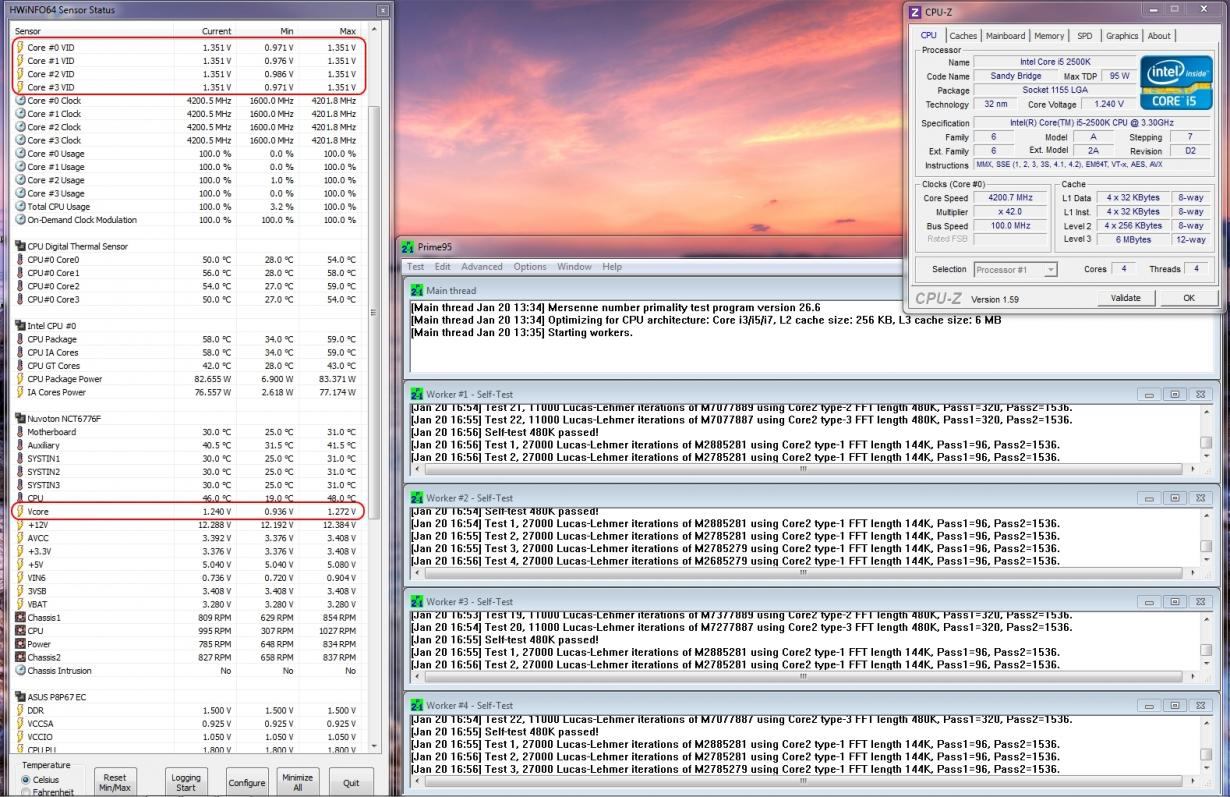This screenshot has width=1230, height=797.
Task: Click the fan icon beside Chassis2
Action: (20, 657)
